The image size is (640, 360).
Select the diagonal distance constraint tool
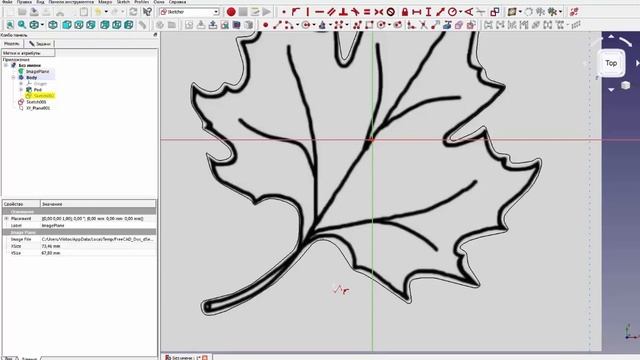[440, 12]
